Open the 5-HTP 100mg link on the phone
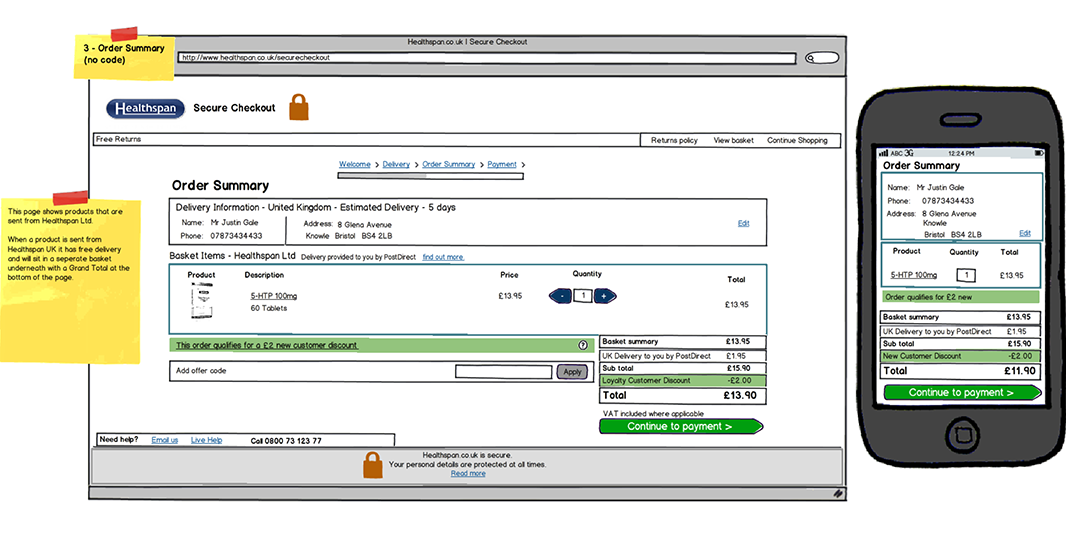The height and width of the screenshot is (547, 1066). (914, 275)
